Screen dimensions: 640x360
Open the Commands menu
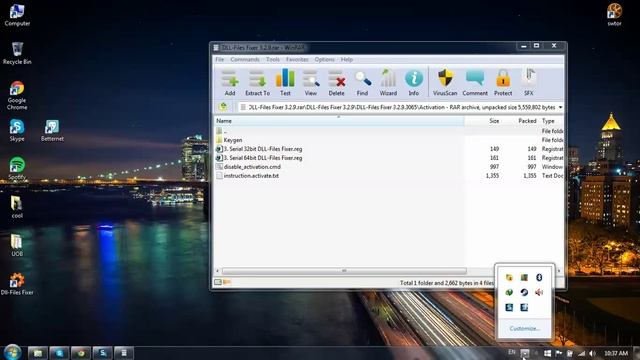point(245,59)
